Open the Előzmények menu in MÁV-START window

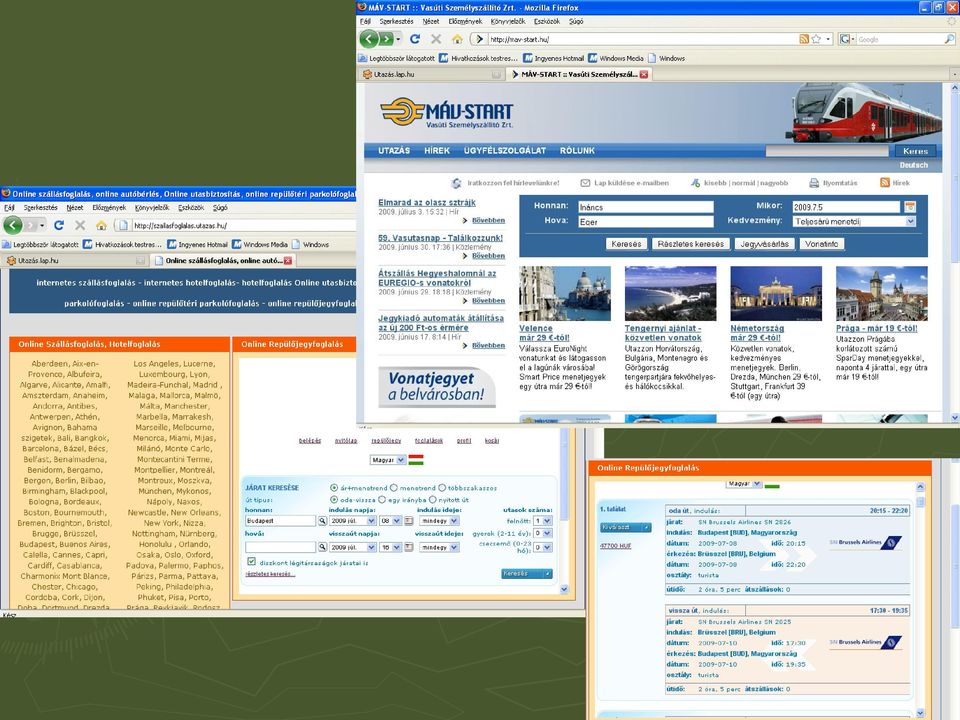click(x=465, y=21)
